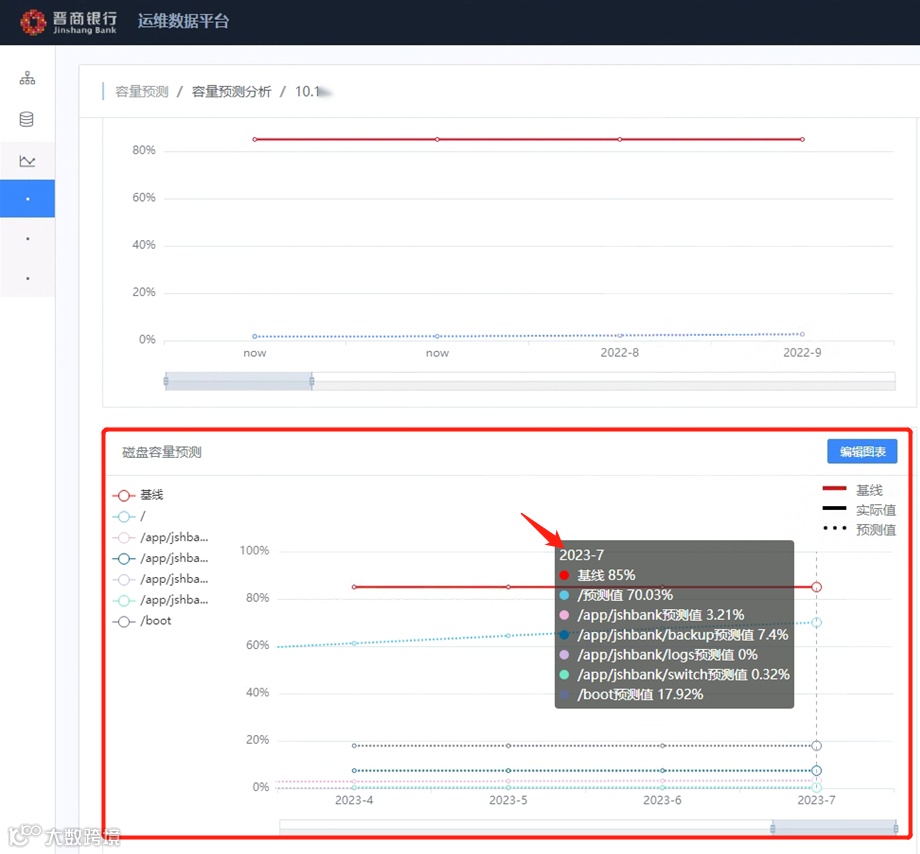Click the 2022-8 axis label
920x854 pixels.
coord(620,353)
